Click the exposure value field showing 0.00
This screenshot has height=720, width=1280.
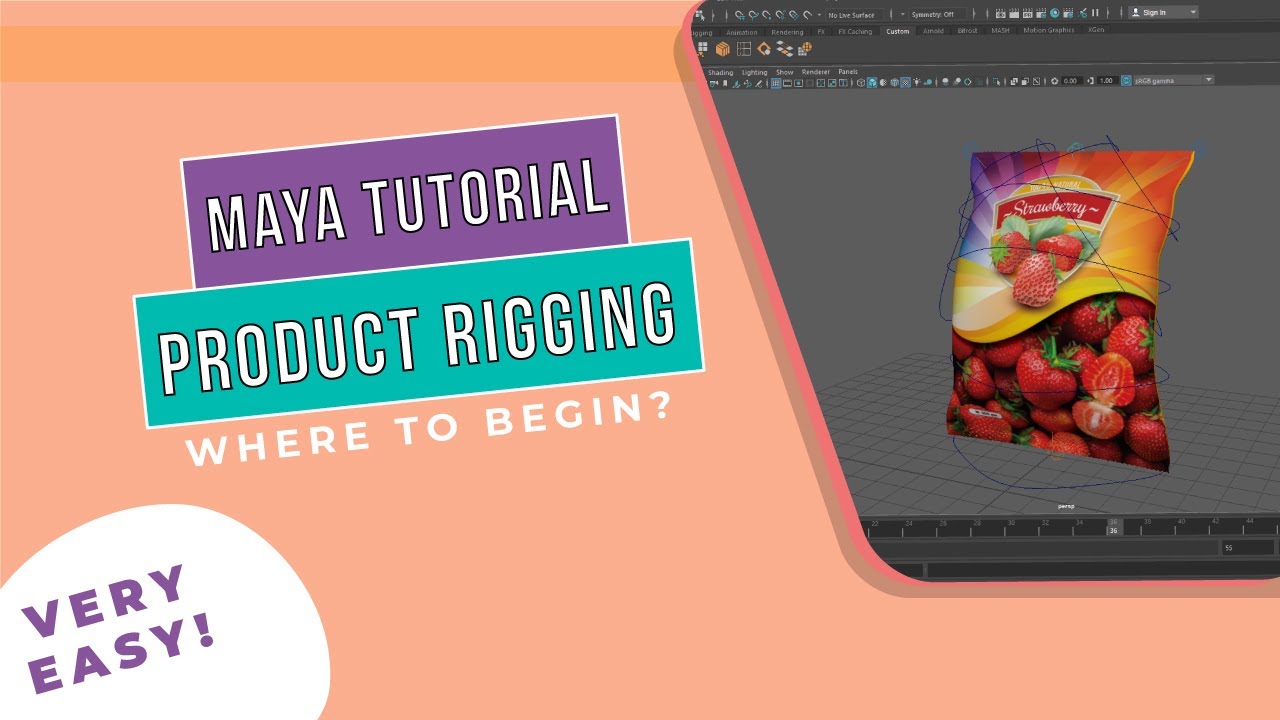(x=1072, y=81)
